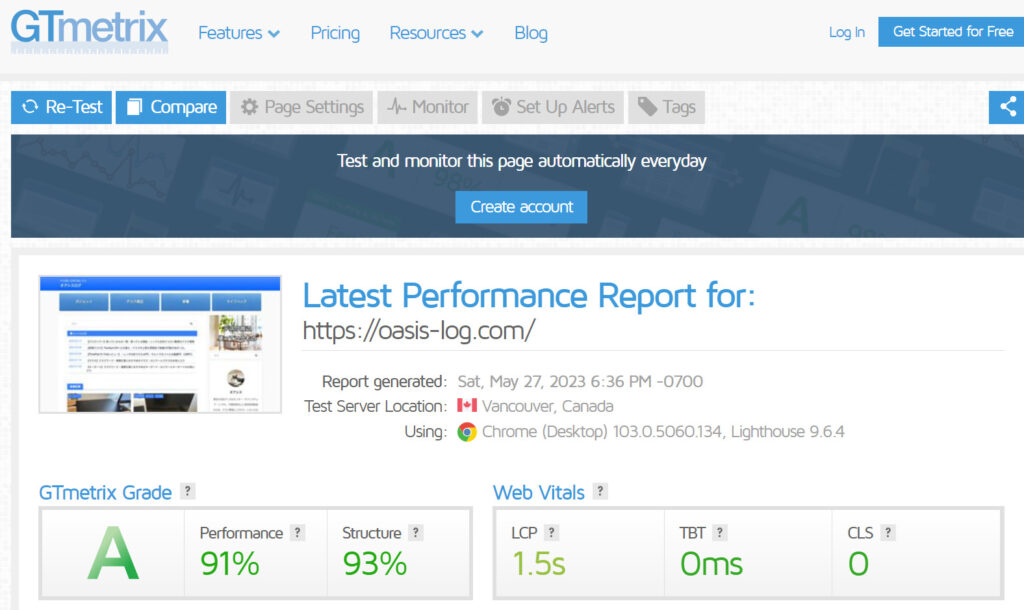Click the GTmetrix logo
1024x610 pixels.
click(89, 31)
